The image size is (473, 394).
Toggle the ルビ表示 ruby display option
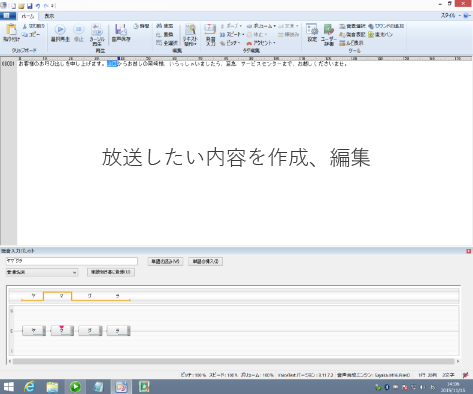352,43
